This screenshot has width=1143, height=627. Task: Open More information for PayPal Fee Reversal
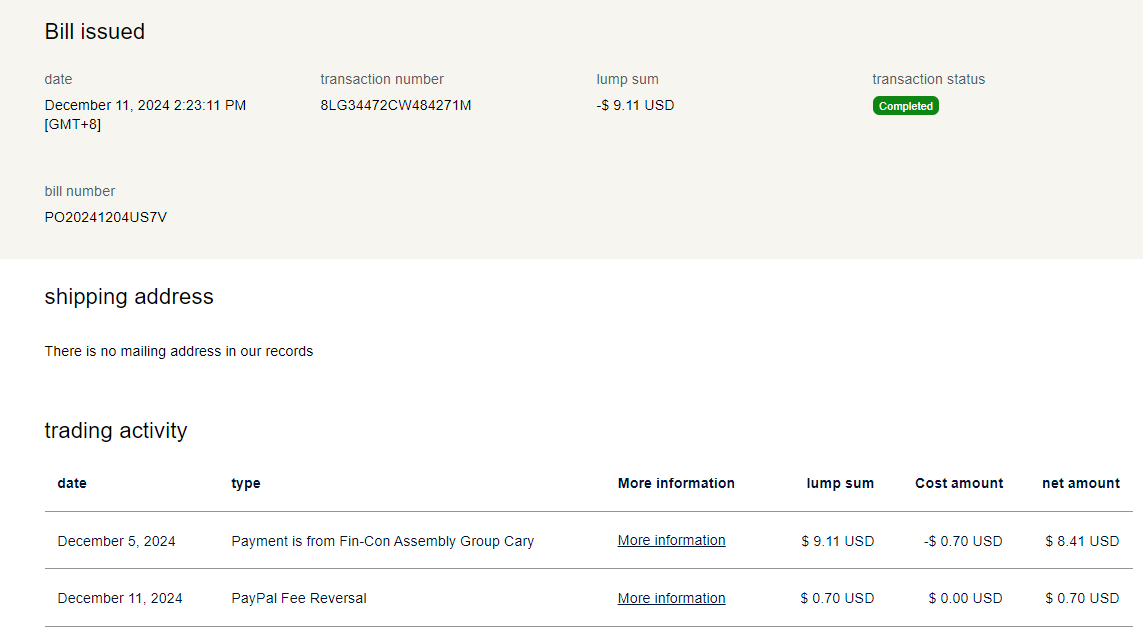(671, 598)
